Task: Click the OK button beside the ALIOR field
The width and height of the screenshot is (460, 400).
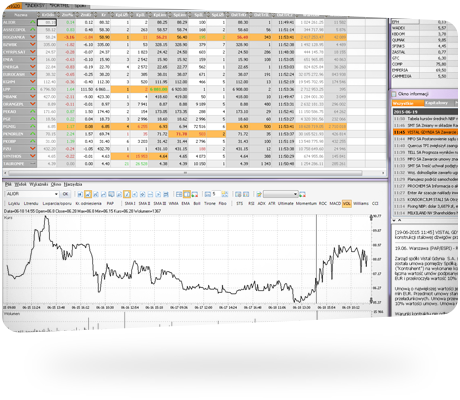Action: (65, 194)
